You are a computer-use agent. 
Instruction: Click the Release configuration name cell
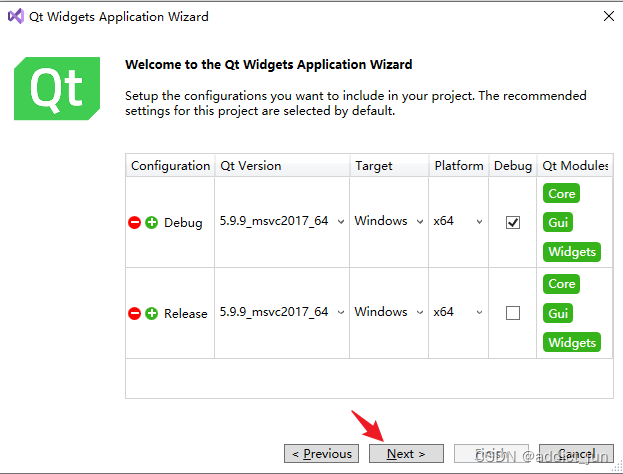[x=186, y=313]
